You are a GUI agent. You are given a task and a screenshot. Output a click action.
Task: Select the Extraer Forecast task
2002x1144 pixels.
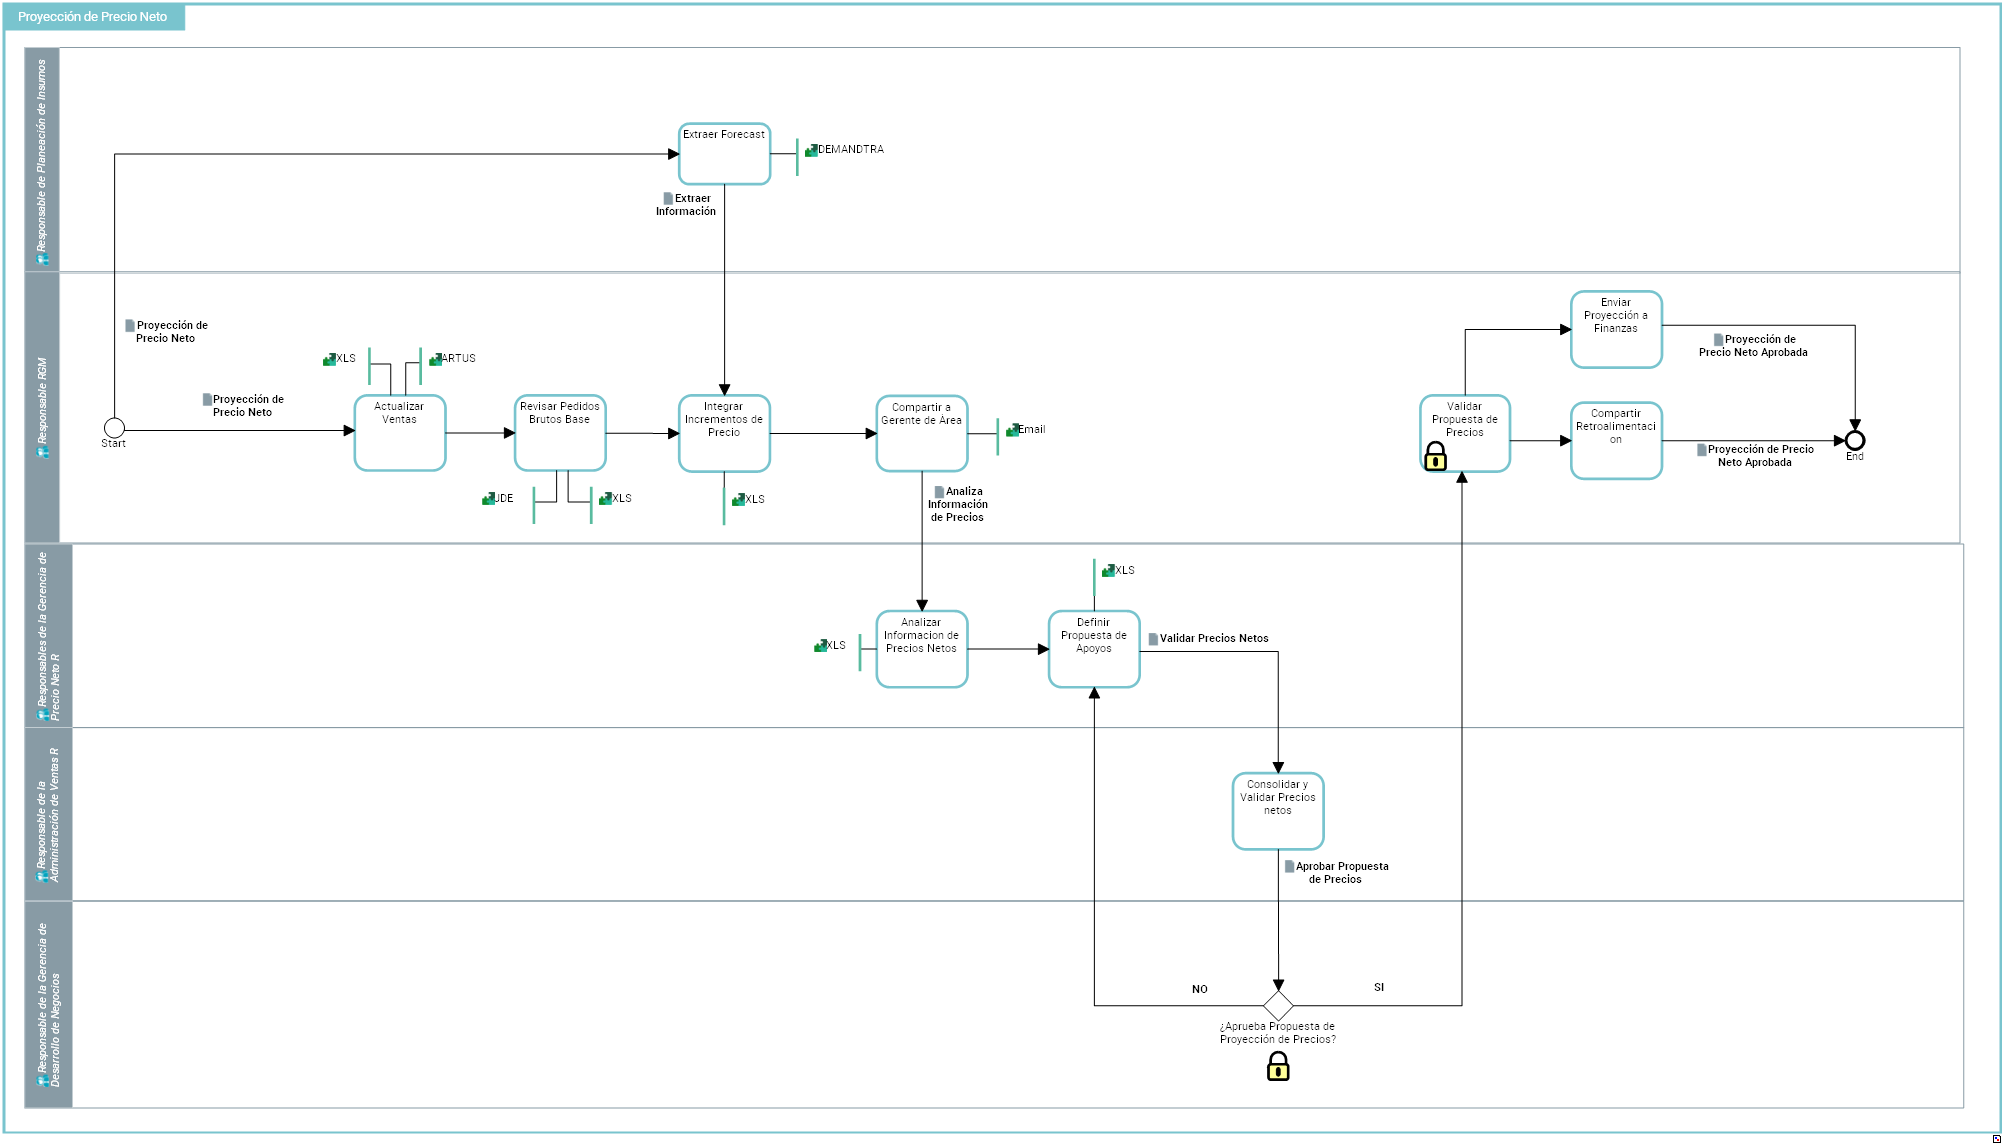[x=724, y=154]
